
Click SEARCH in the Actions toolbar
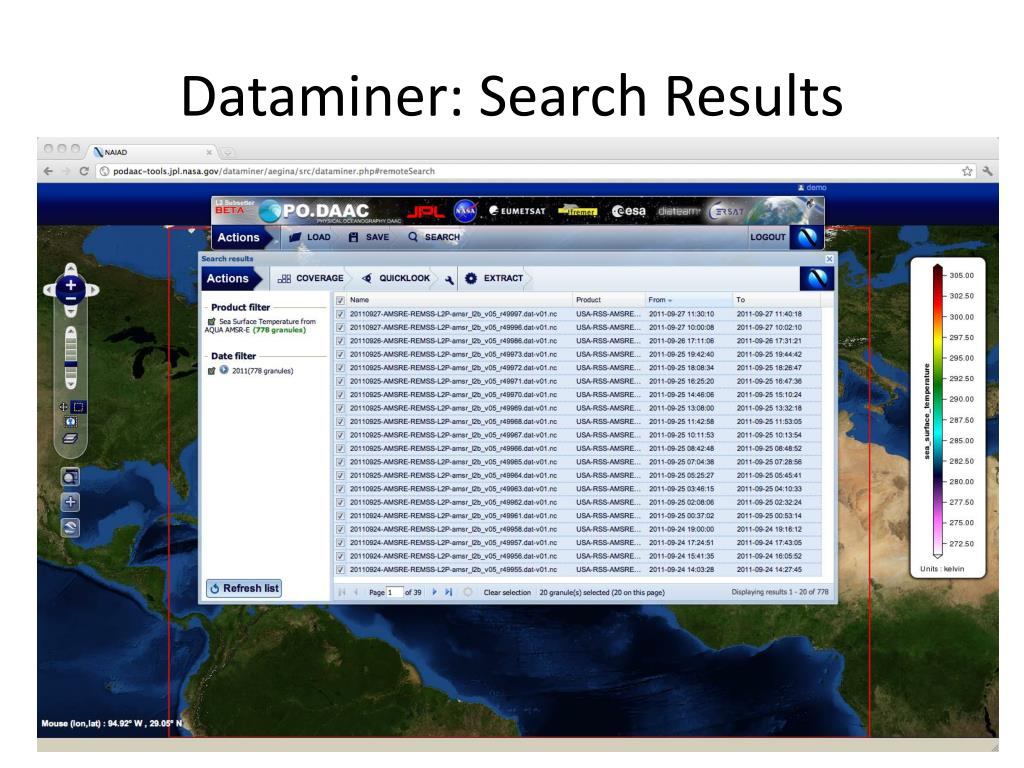tap(434, 237)
